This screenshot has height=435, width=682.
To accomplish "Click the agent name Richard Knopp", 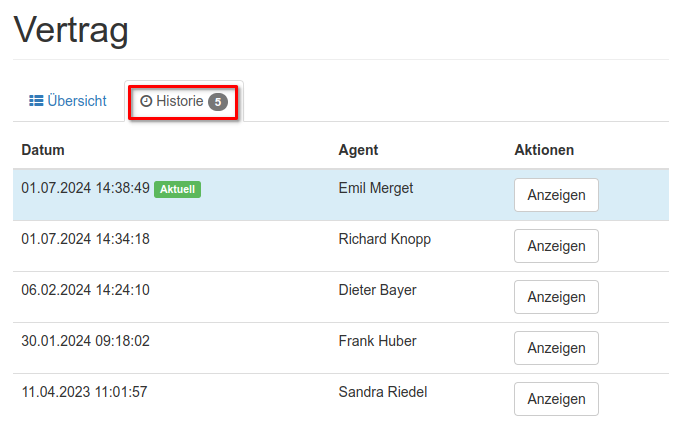I will (385, 239).
